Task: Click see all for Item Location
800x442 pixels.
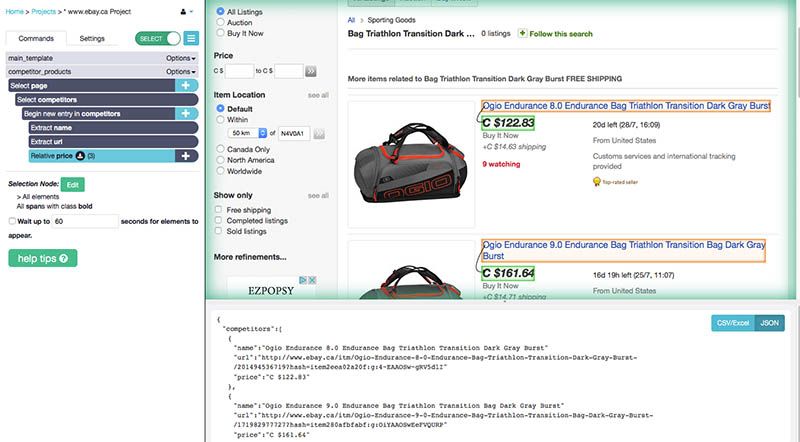Action: click(318, 95)
